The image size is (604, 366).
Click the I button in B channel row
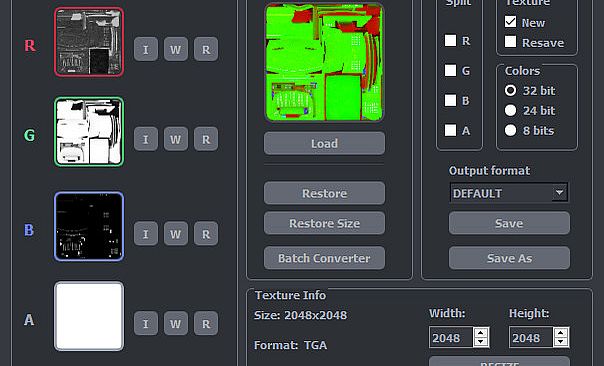point(146,233)
